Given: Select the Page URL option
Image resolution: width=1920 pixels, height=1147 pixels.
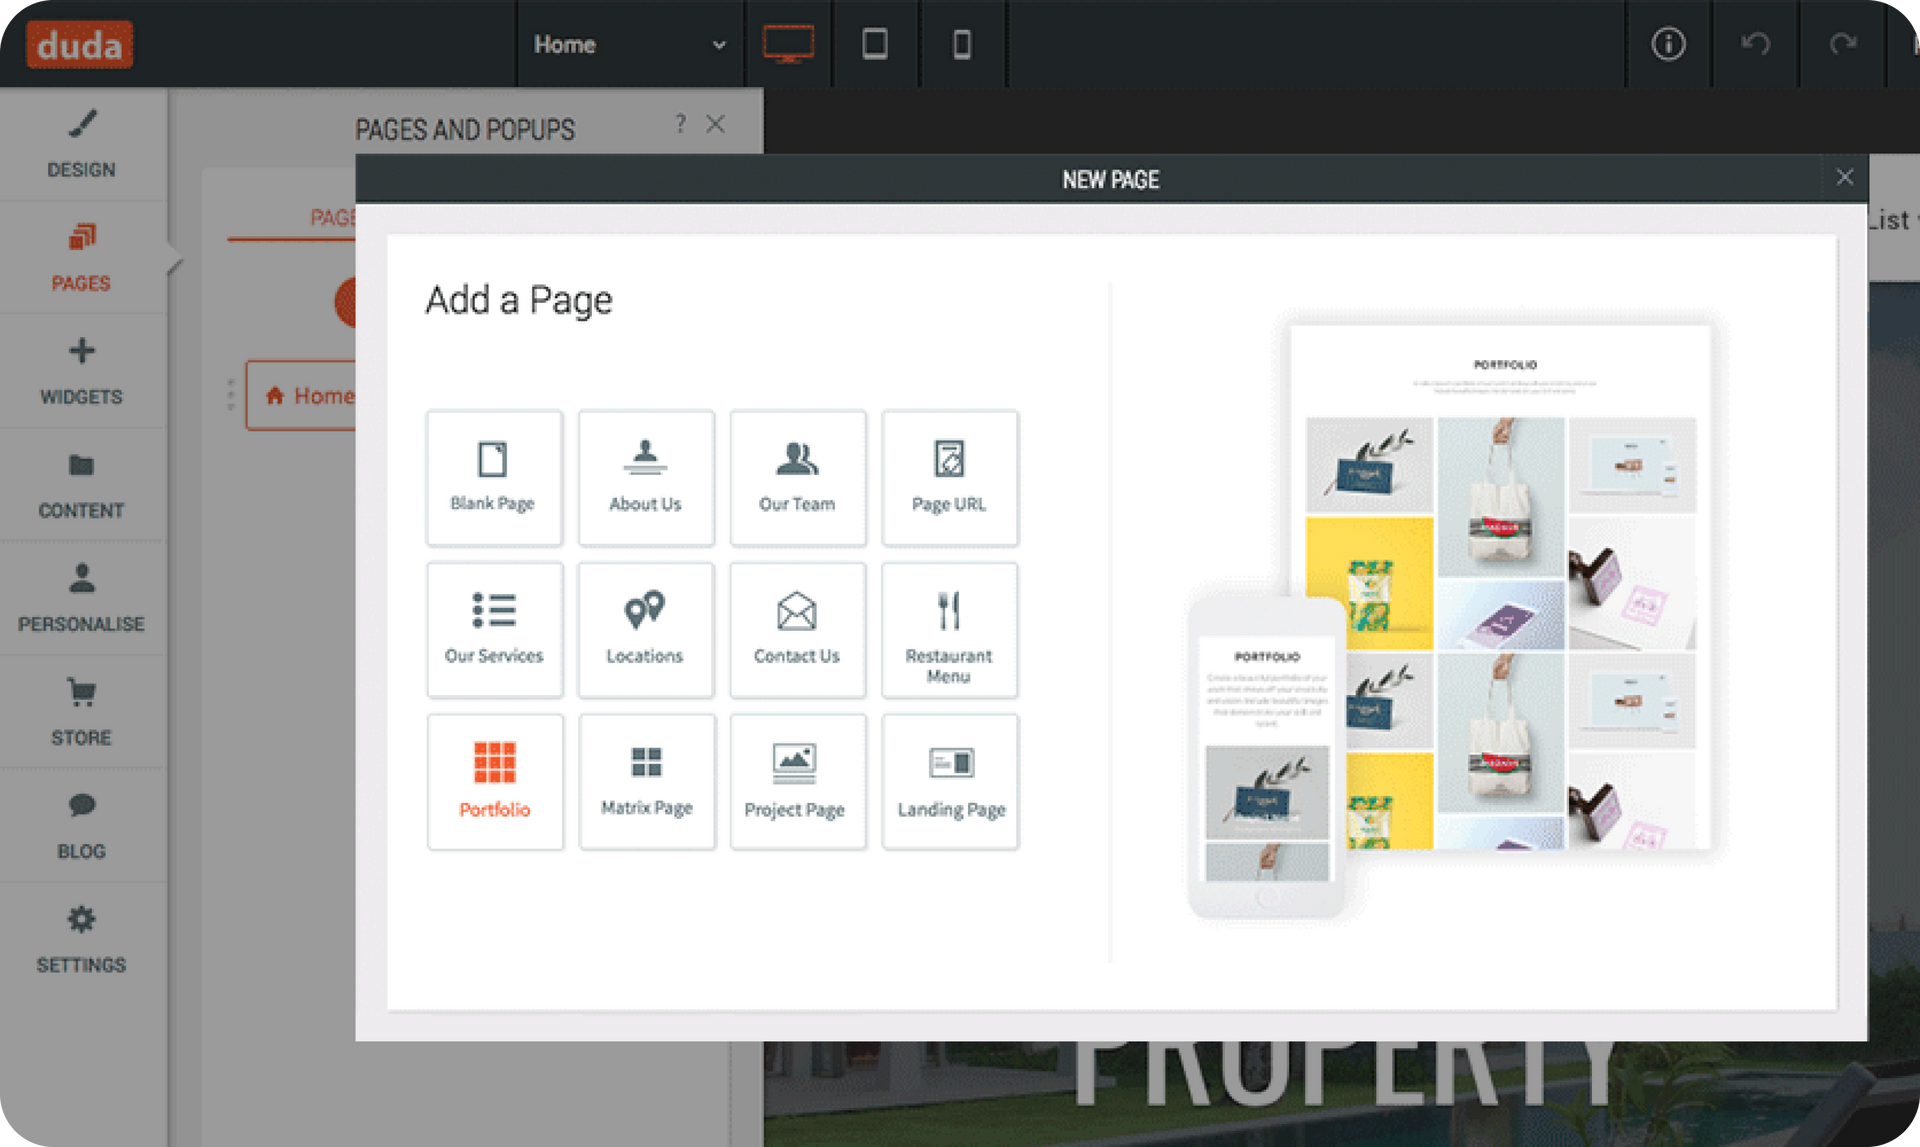Looking at the screenshot, I should (x=950, y=478).
